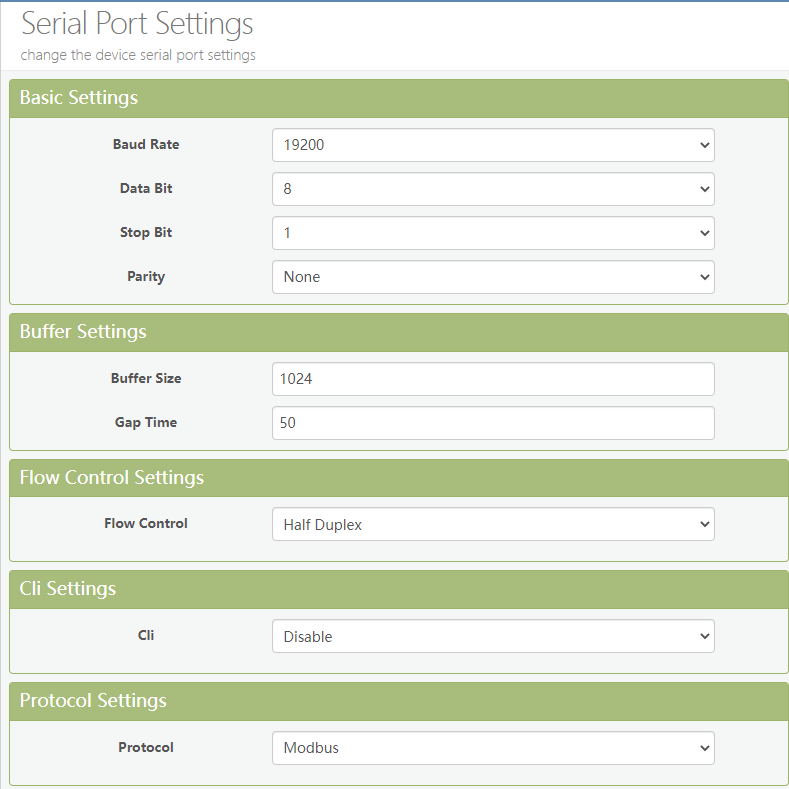The image size is (789, 789).
Task: Click into the Buffer Size input field
Action: (x=493, y=379)
